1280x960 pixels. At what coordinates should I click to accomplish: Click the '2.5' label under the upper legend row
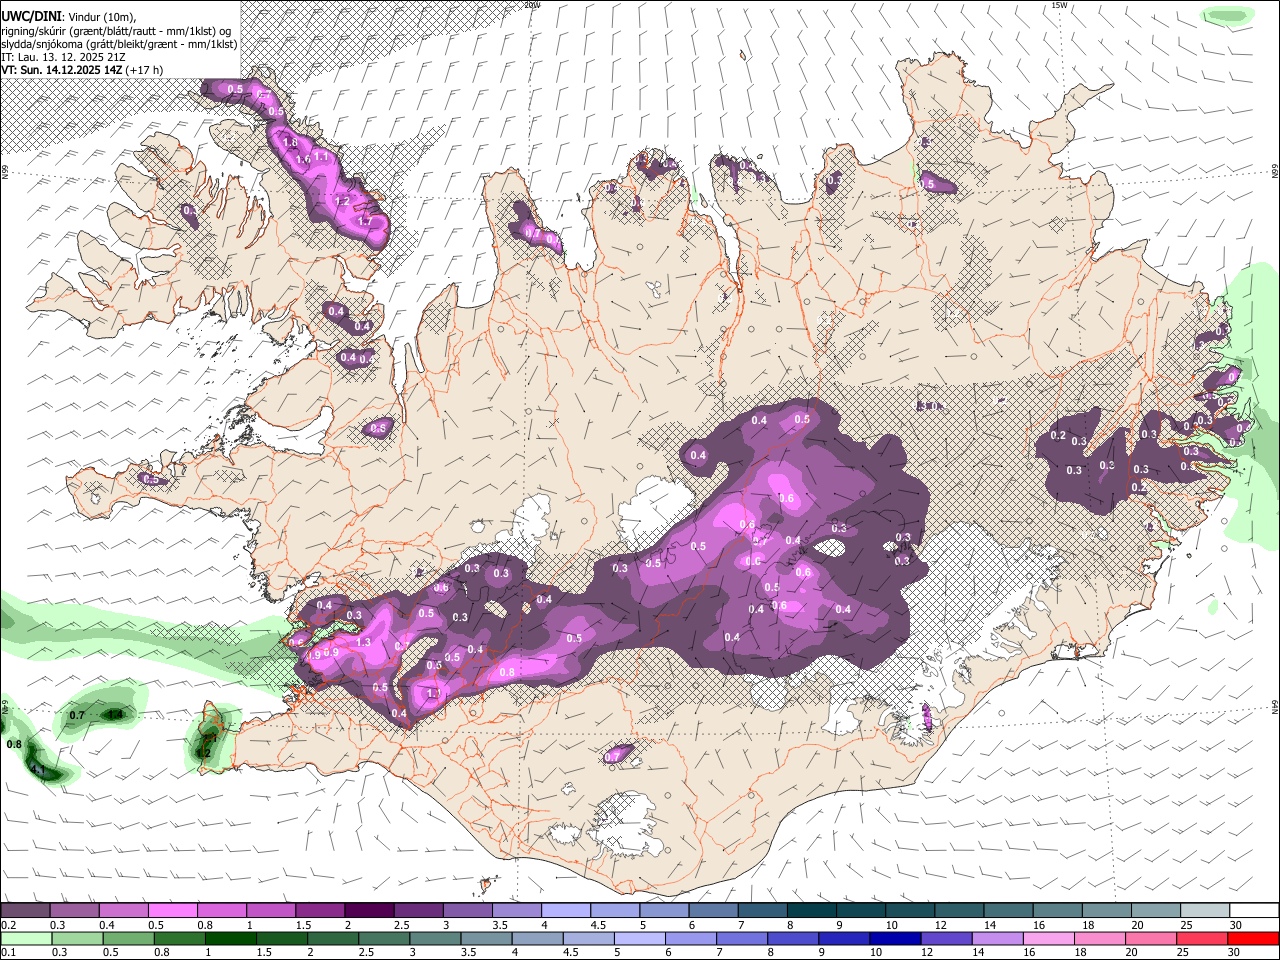pos(401,925)
